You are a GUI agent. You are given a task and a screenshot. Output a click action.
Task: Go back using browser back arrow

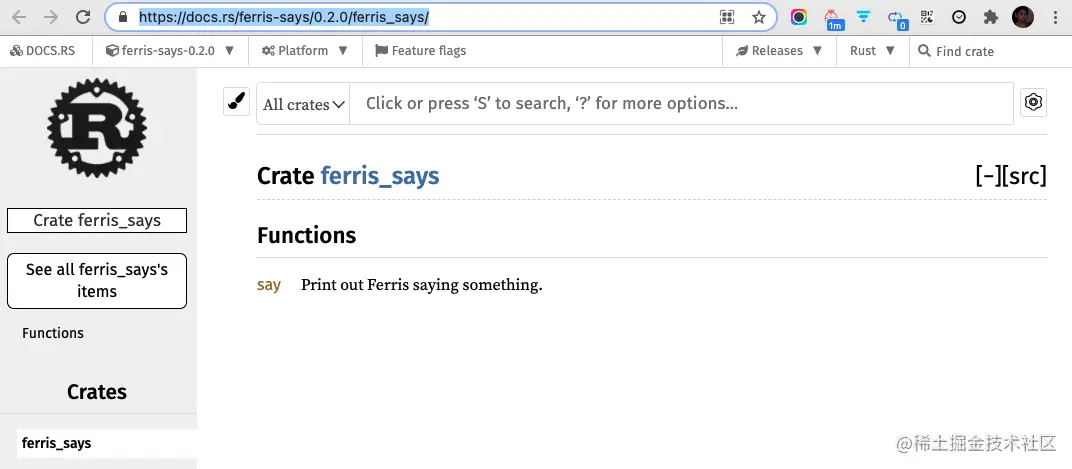click(20, 17)
